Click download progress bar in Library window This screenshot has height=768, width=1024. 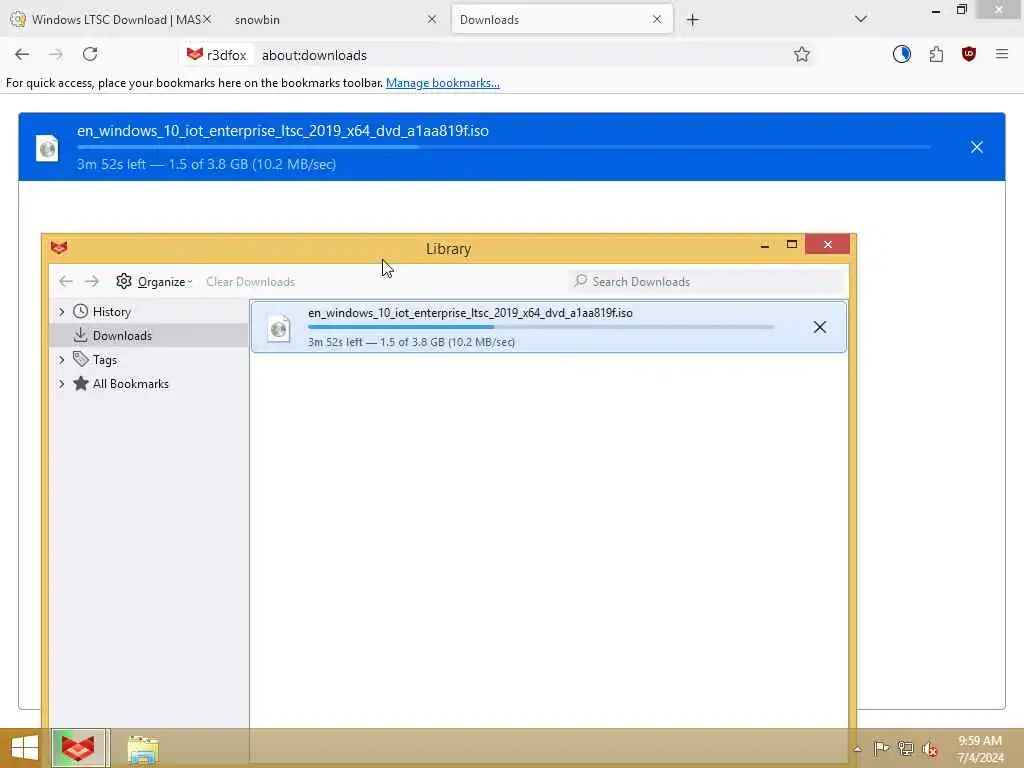click(x=541, y=327)
